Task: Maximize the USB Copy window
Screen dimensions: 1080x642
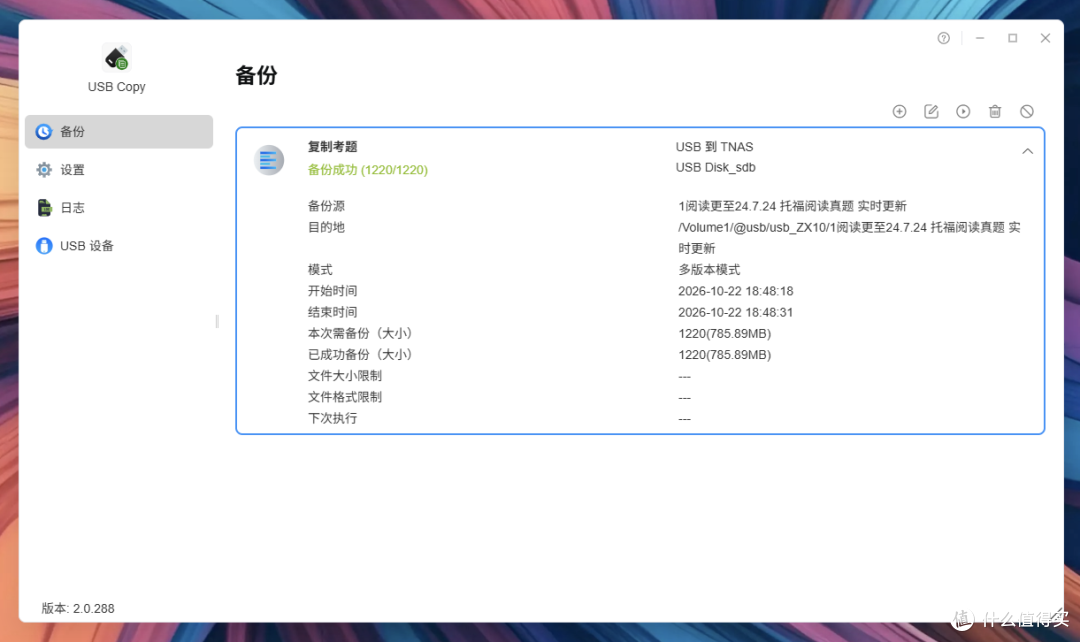Action: tap(1012, 39)
